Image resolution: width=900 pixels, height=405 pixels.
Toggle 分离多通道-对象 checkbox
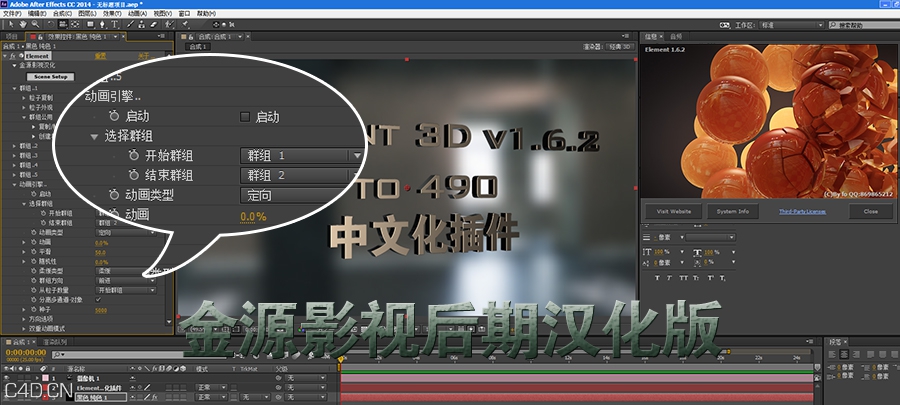[x=98, y=299]
